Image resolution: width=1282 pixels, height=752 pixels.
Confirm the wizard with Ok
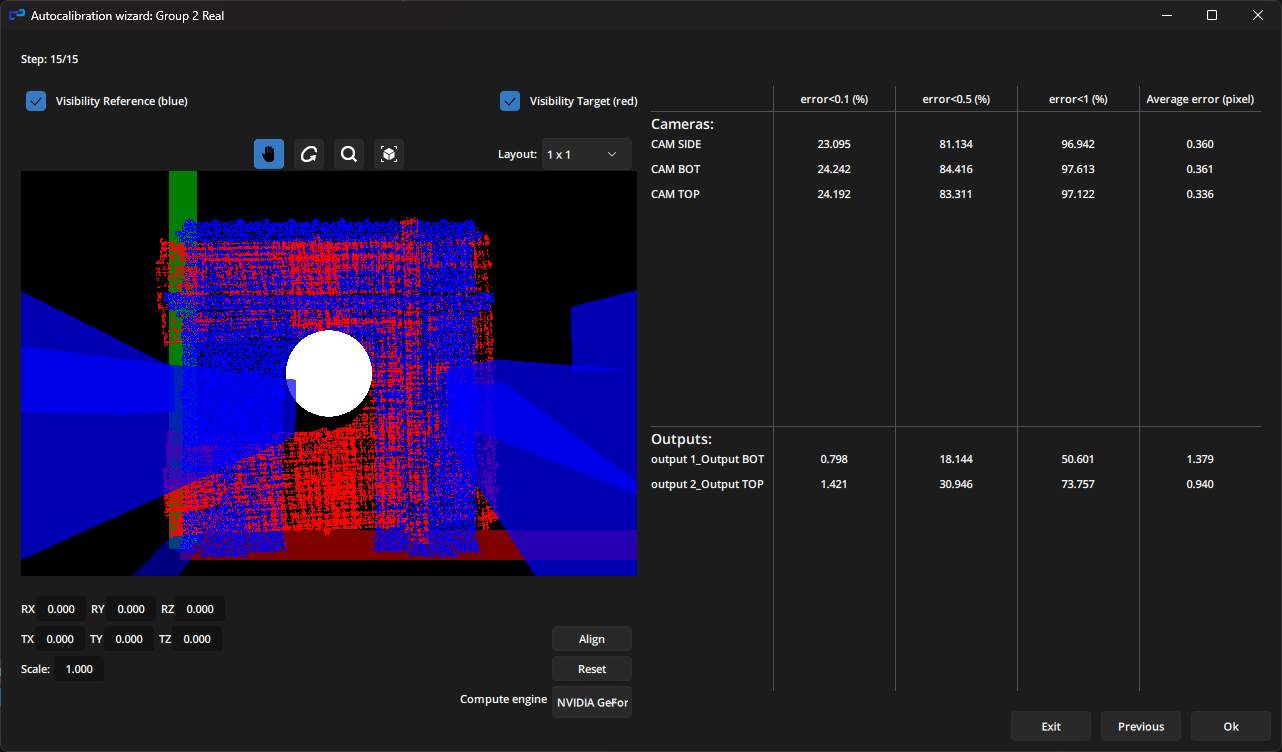[1230, 726]
